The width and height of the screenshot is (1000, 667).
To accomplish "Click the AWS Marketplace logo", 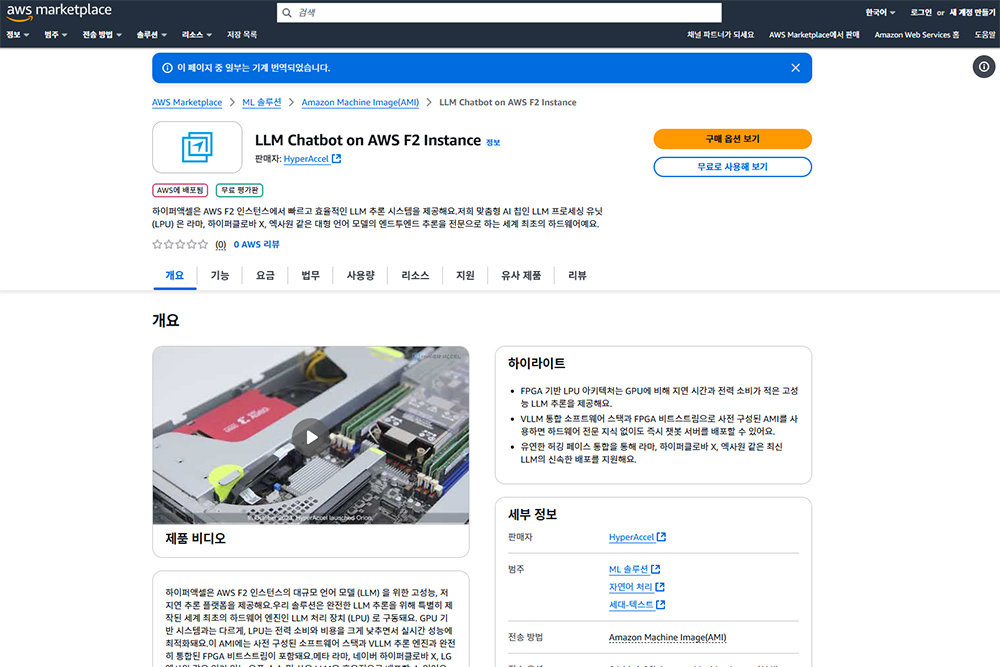I will tap(58, 11).
